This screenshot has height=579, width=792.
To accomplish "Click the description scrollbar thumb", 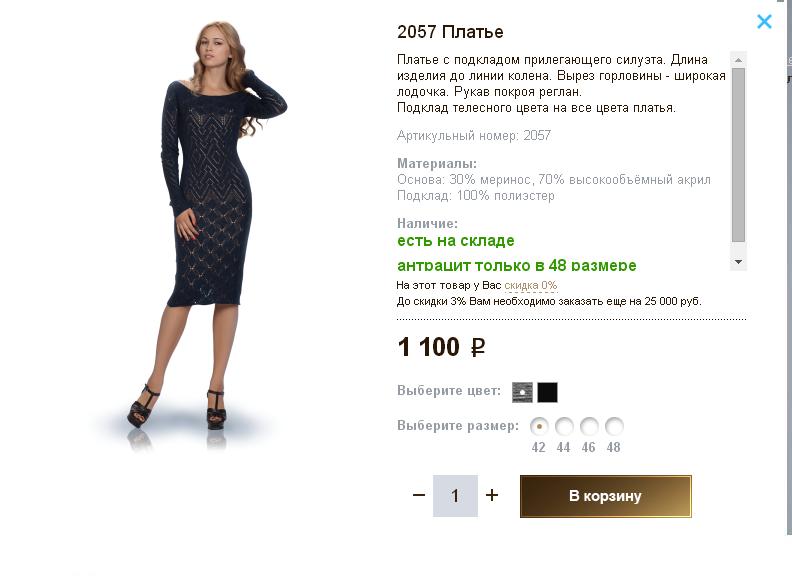I will 739,155.
